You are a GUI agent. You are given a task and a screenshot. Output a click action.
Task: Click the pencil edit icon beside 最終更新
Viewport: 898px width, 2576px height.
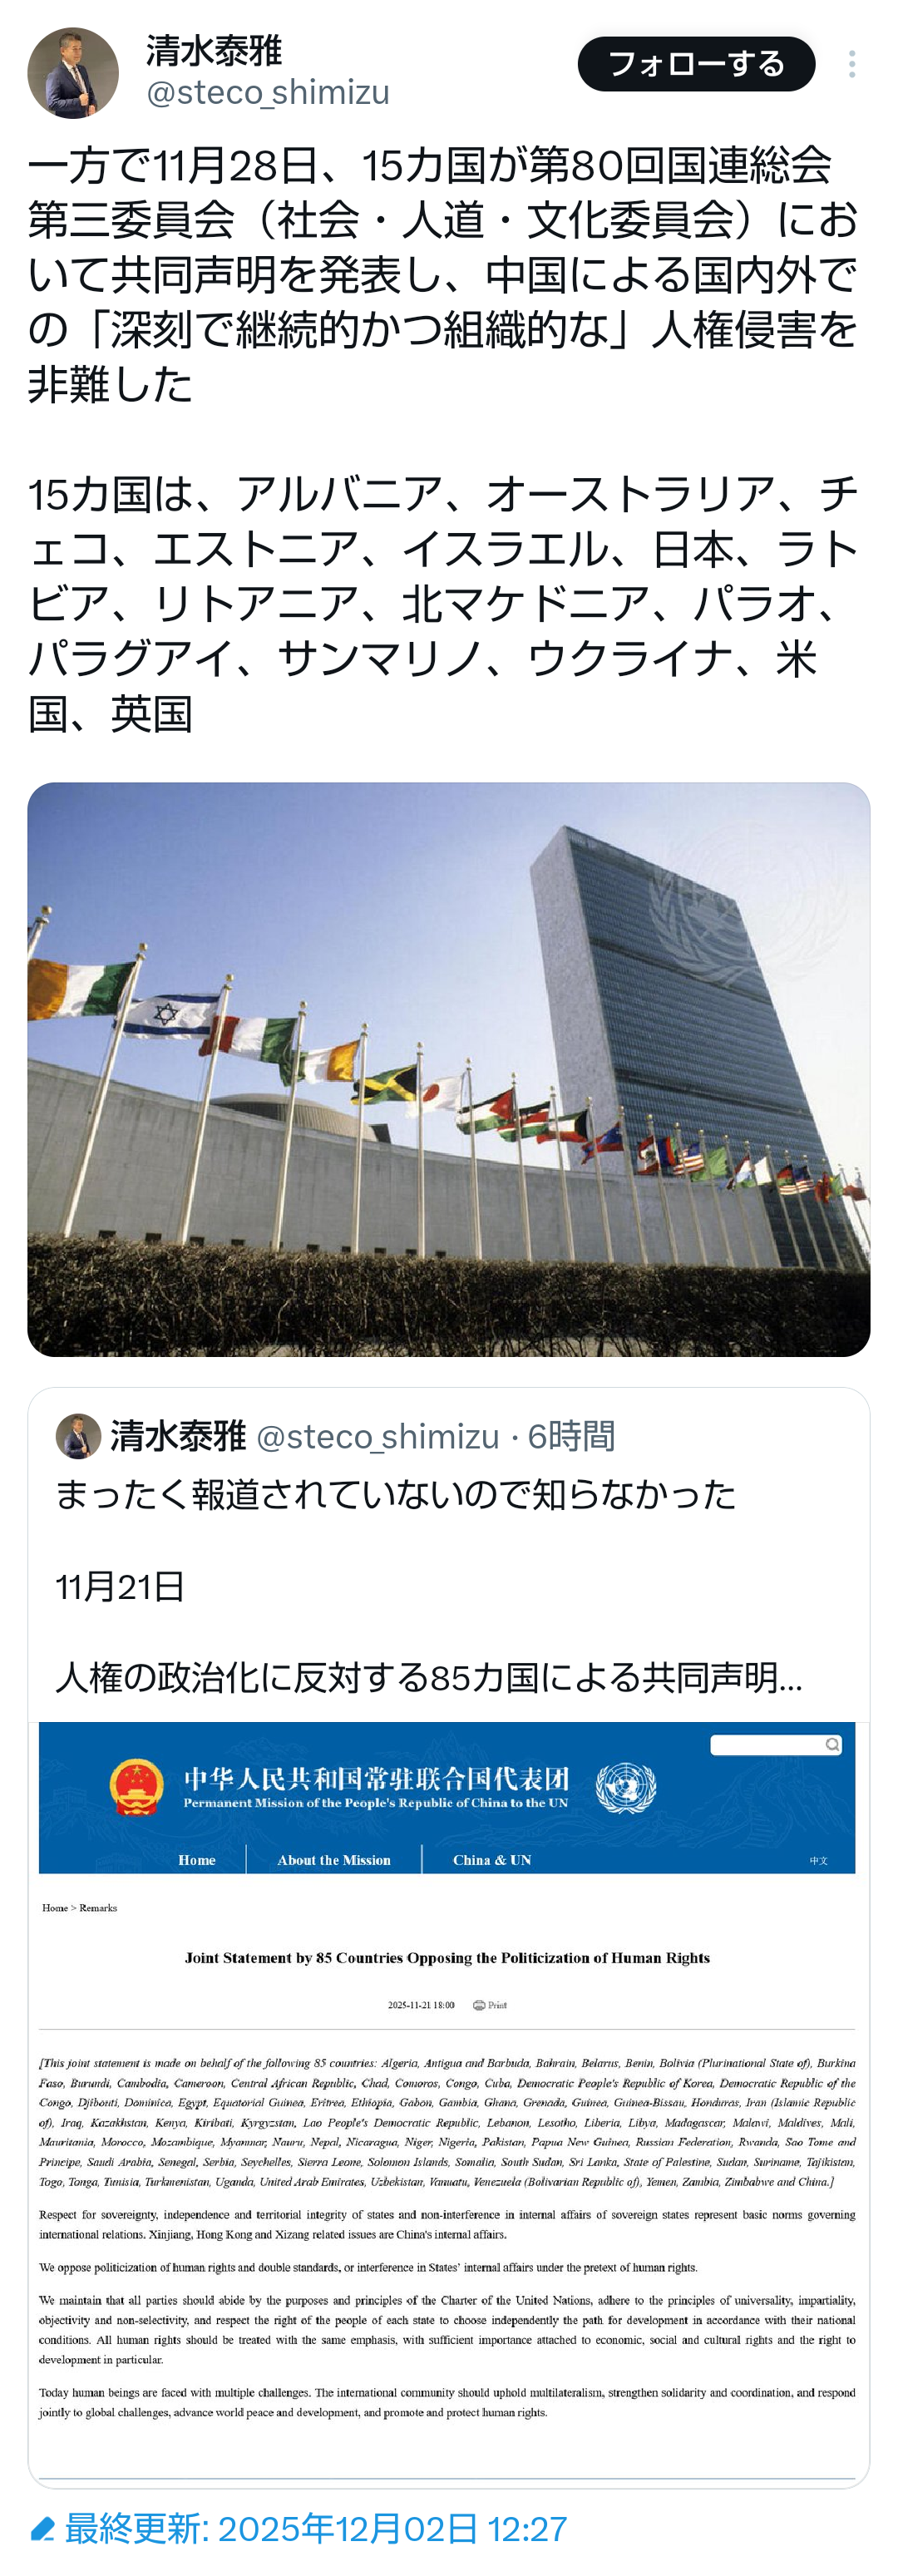pos(42,2529)
